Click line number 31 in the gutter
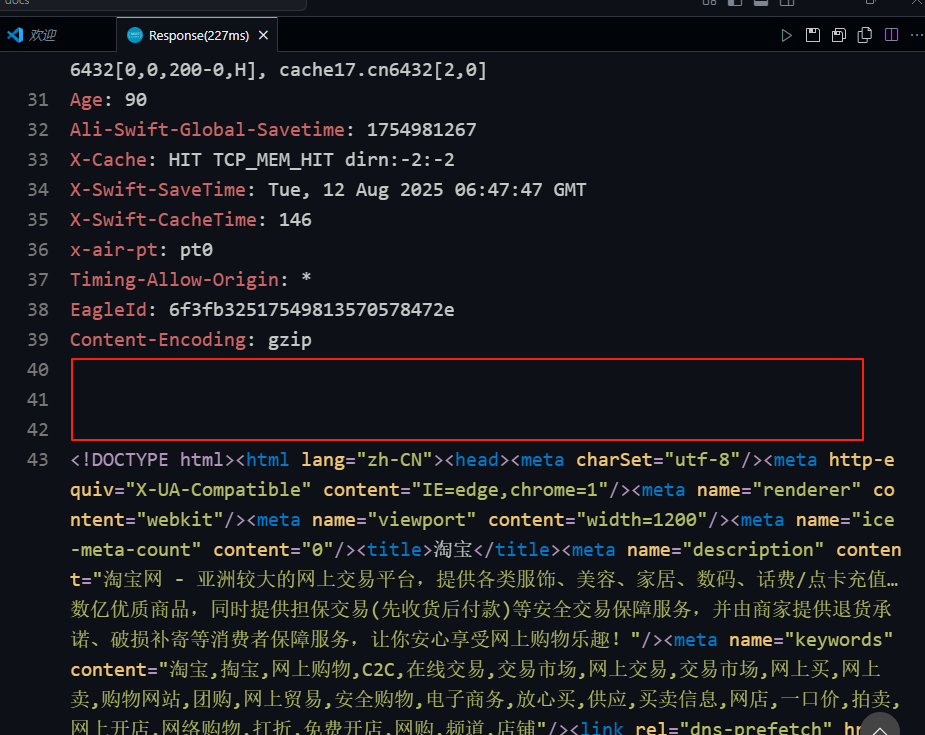This screenshot has width=925, height=735. tap(38, 100)
